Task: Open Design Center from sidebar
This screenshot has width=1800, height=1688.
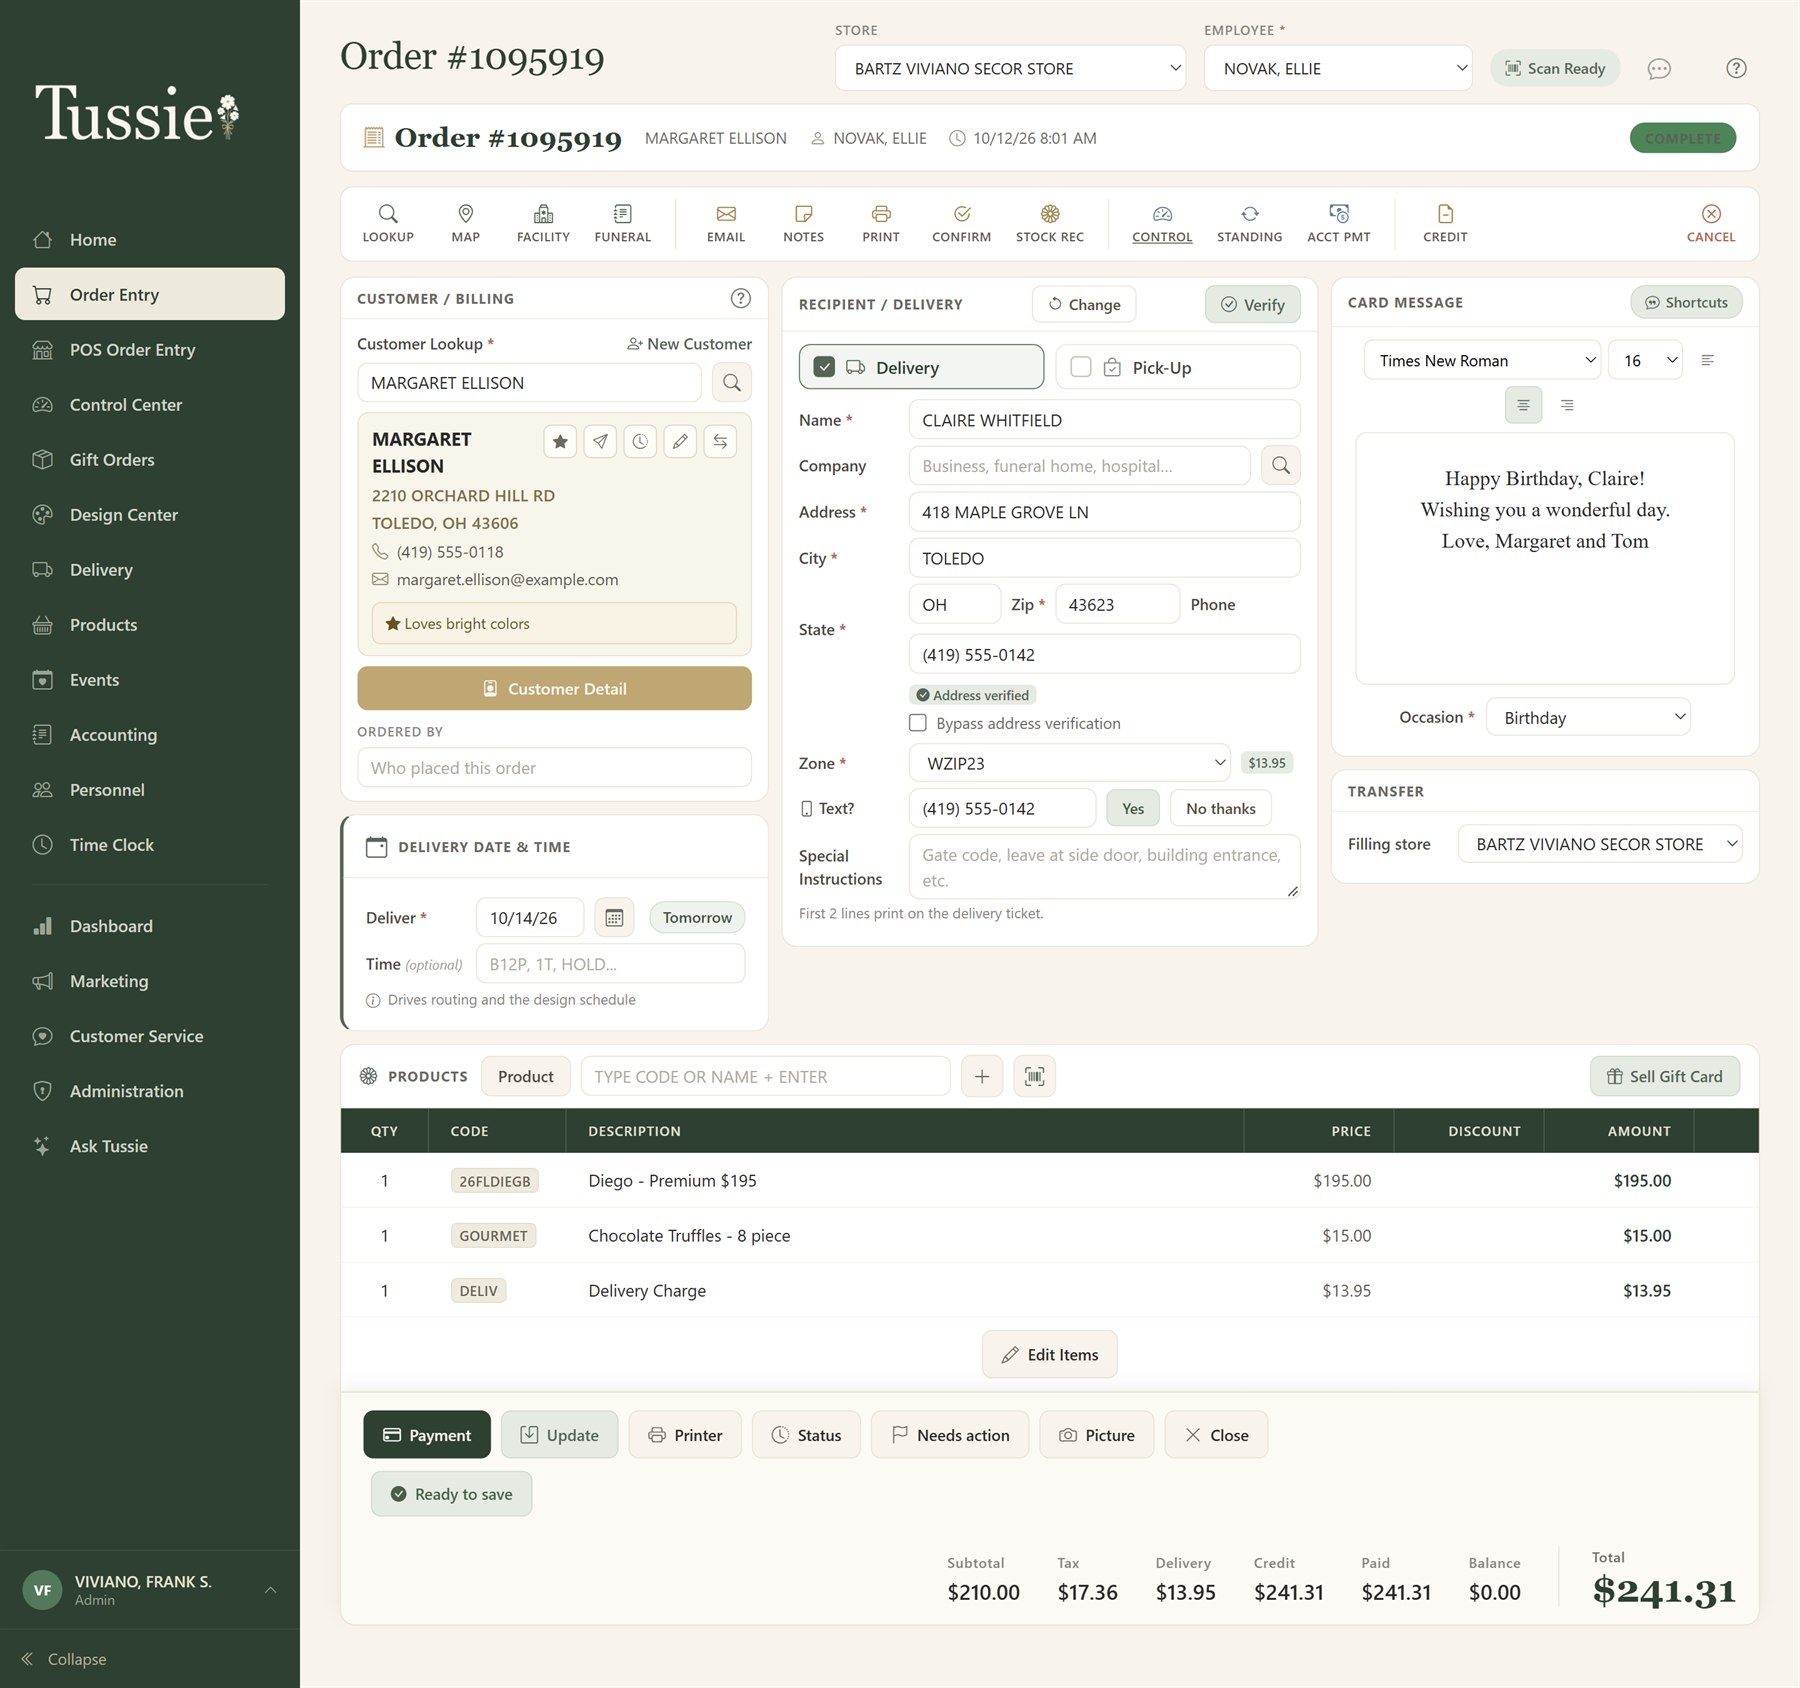Action: (150, 515)
